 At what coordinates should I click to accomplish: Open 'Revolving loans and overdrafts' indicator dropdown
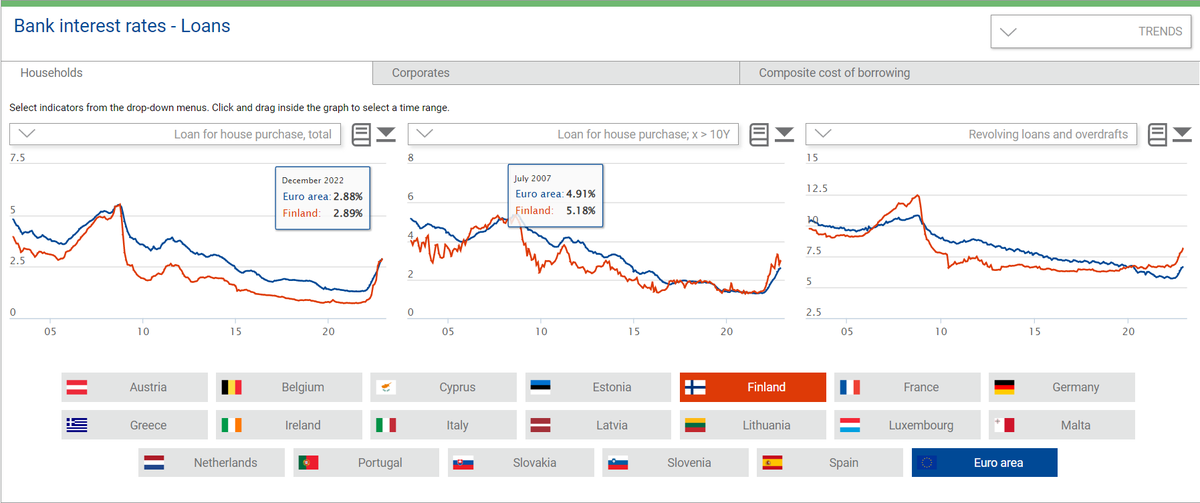[x=972, y=134]
